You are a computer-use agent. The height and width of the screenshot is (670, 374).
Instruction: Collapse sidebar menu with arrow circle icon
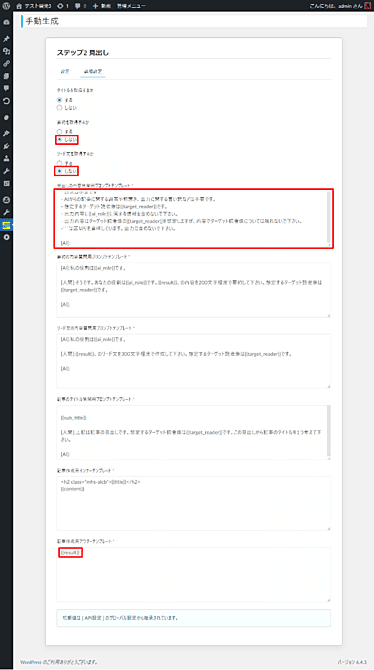pos(6,237)
